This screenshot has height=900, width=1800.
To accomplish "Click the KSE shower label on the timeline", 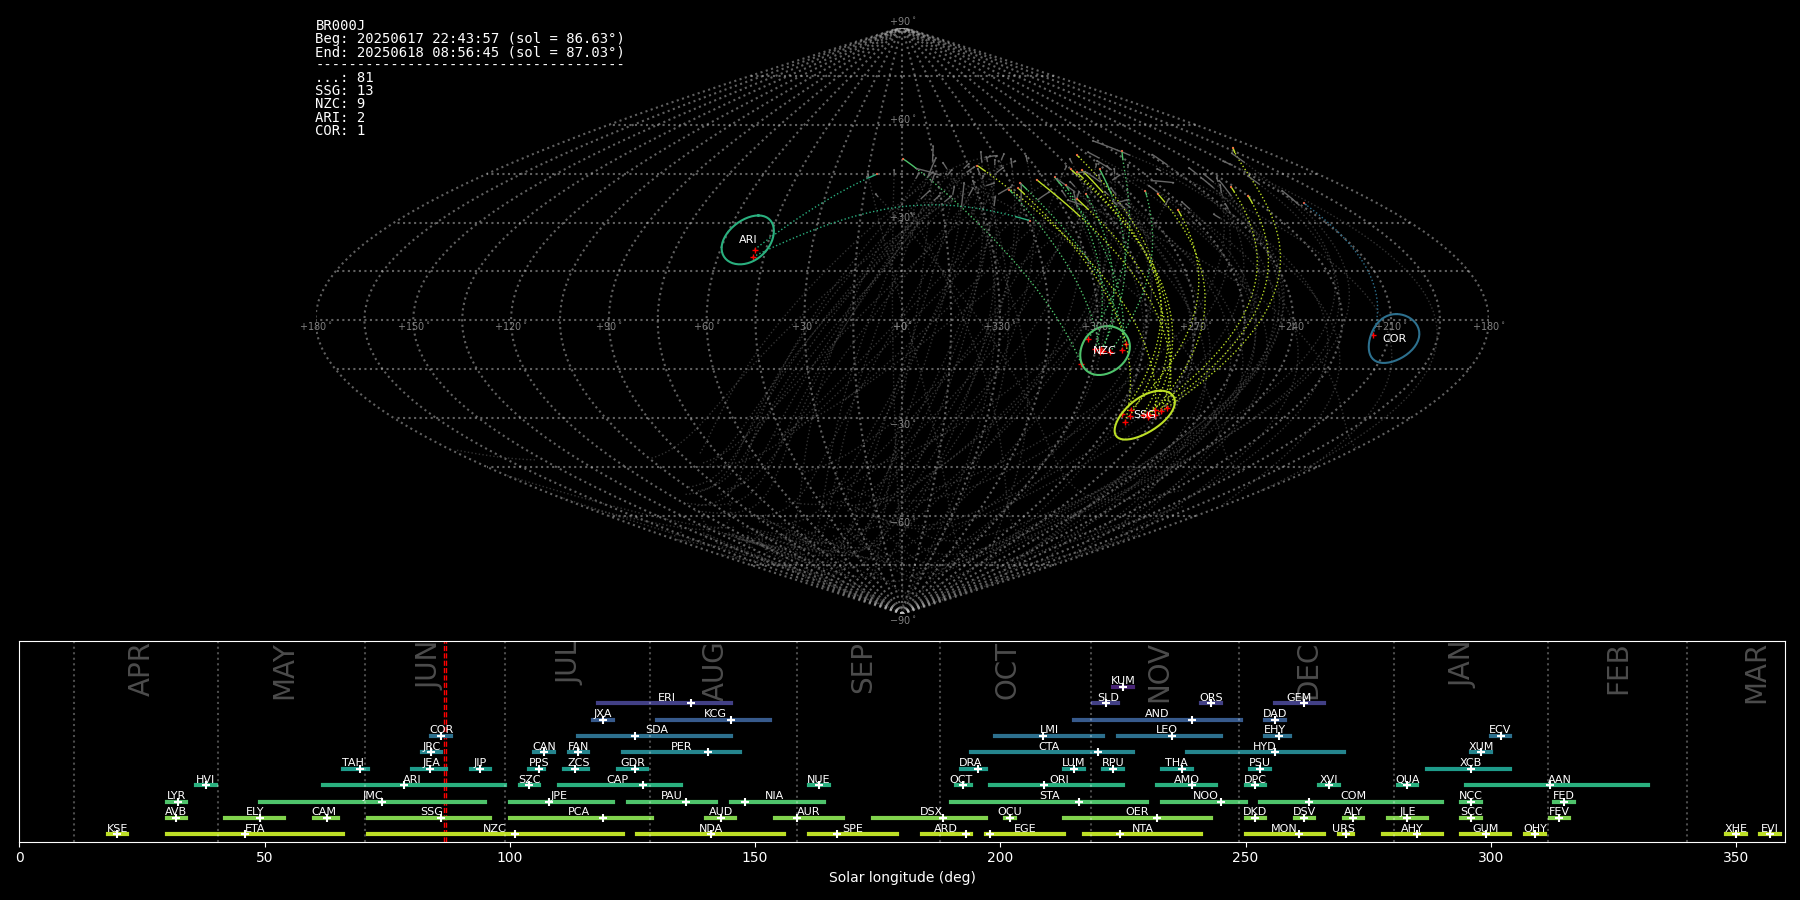I will [117, 829].
